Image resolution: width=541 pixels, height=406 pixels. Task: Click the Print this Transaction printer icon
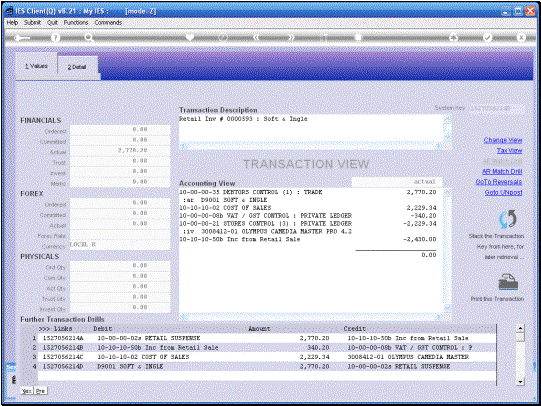(508, 282)
